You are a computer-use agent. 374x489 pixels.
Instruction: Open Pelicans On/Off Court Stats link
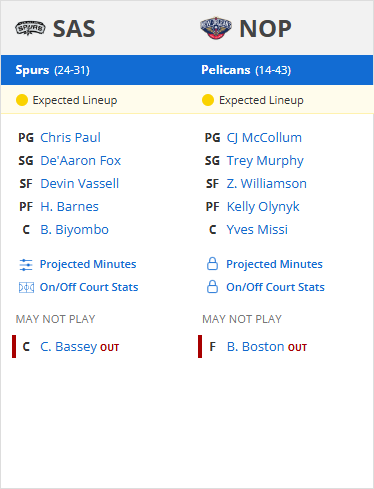tap(275, 287)
